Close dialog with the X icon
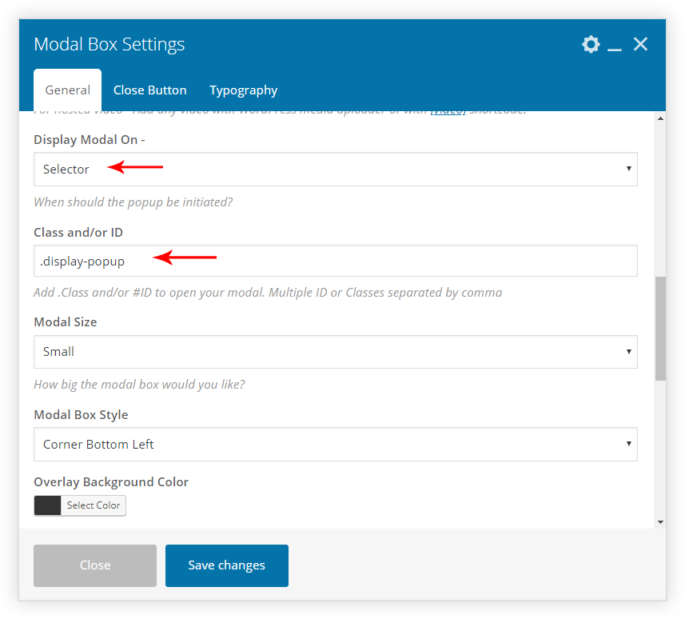 pos(641,44)
